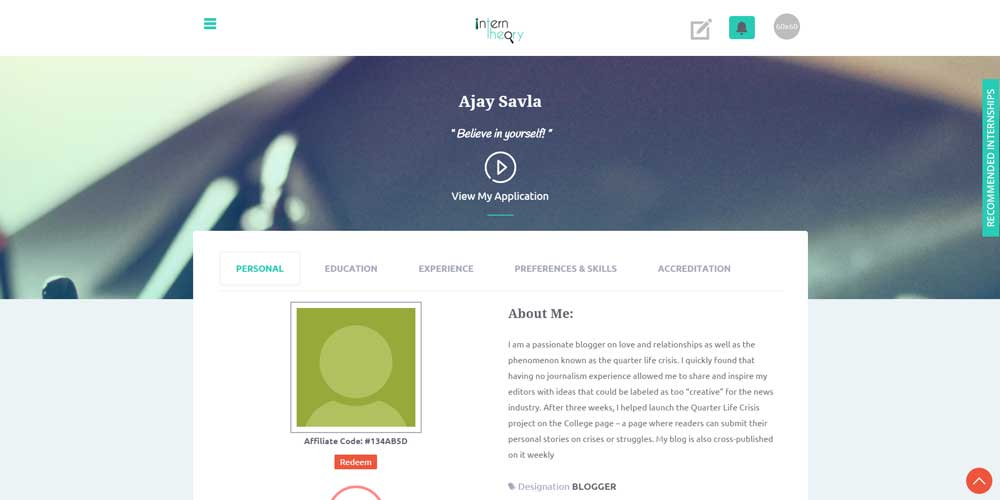Image resolution: width=1000 pixels, height=500 pixels.
Task: Expand the Recommended Internships side panel
Action: 990,158
